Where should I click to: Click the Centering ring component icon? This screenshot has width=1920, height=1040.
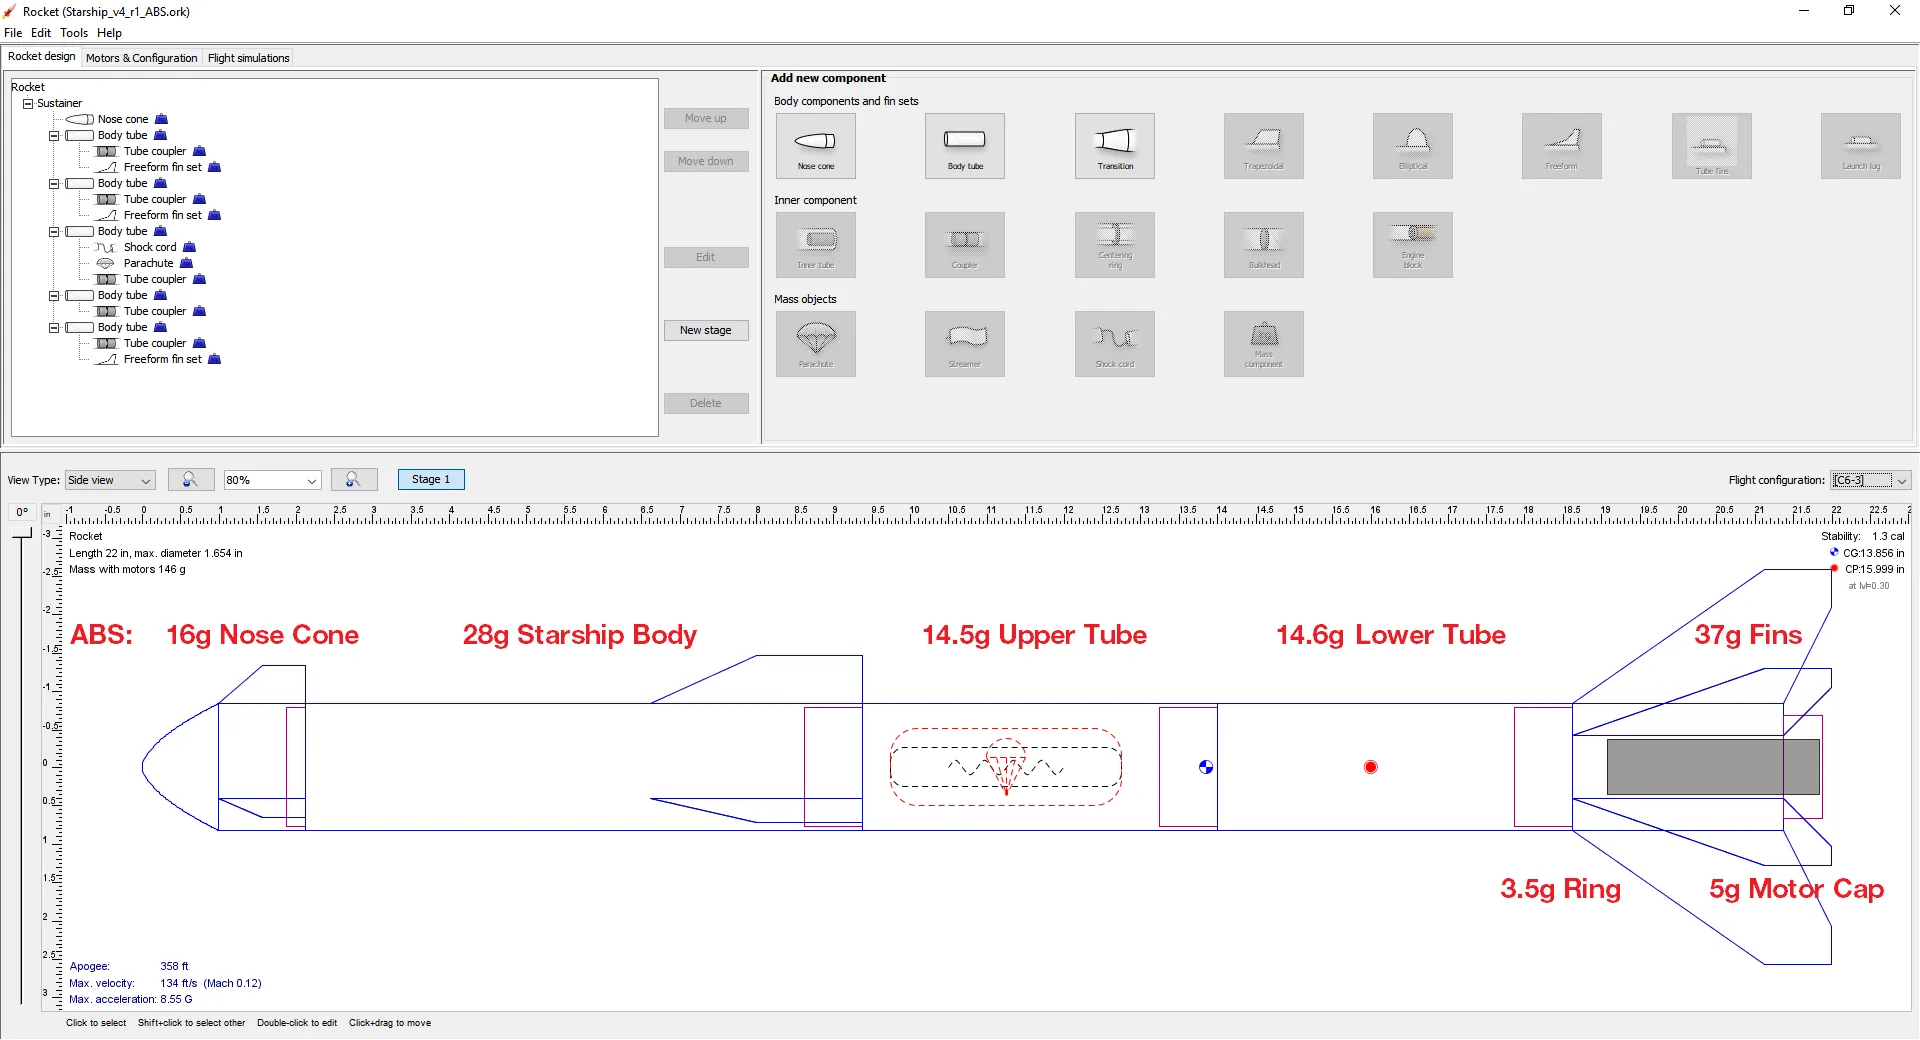click(1114, 245)
